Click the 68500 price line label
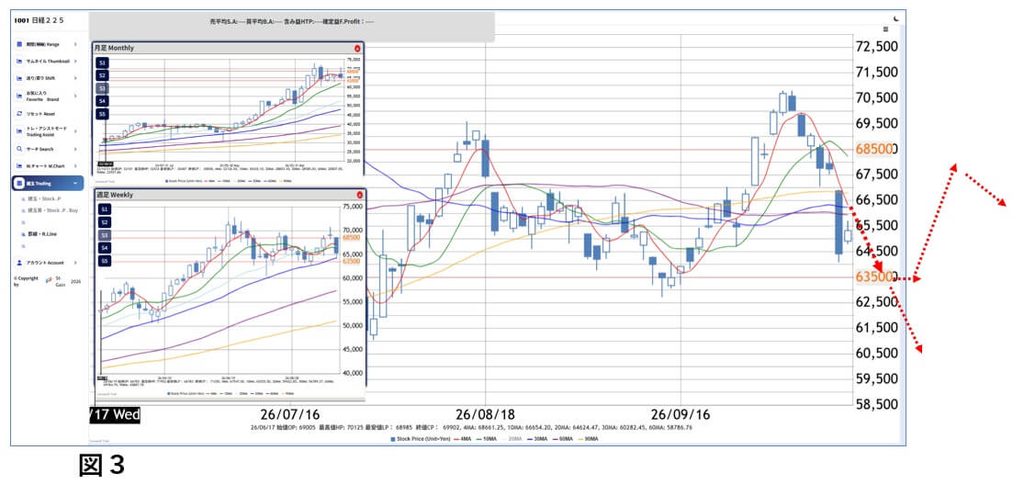 [874, 149]
